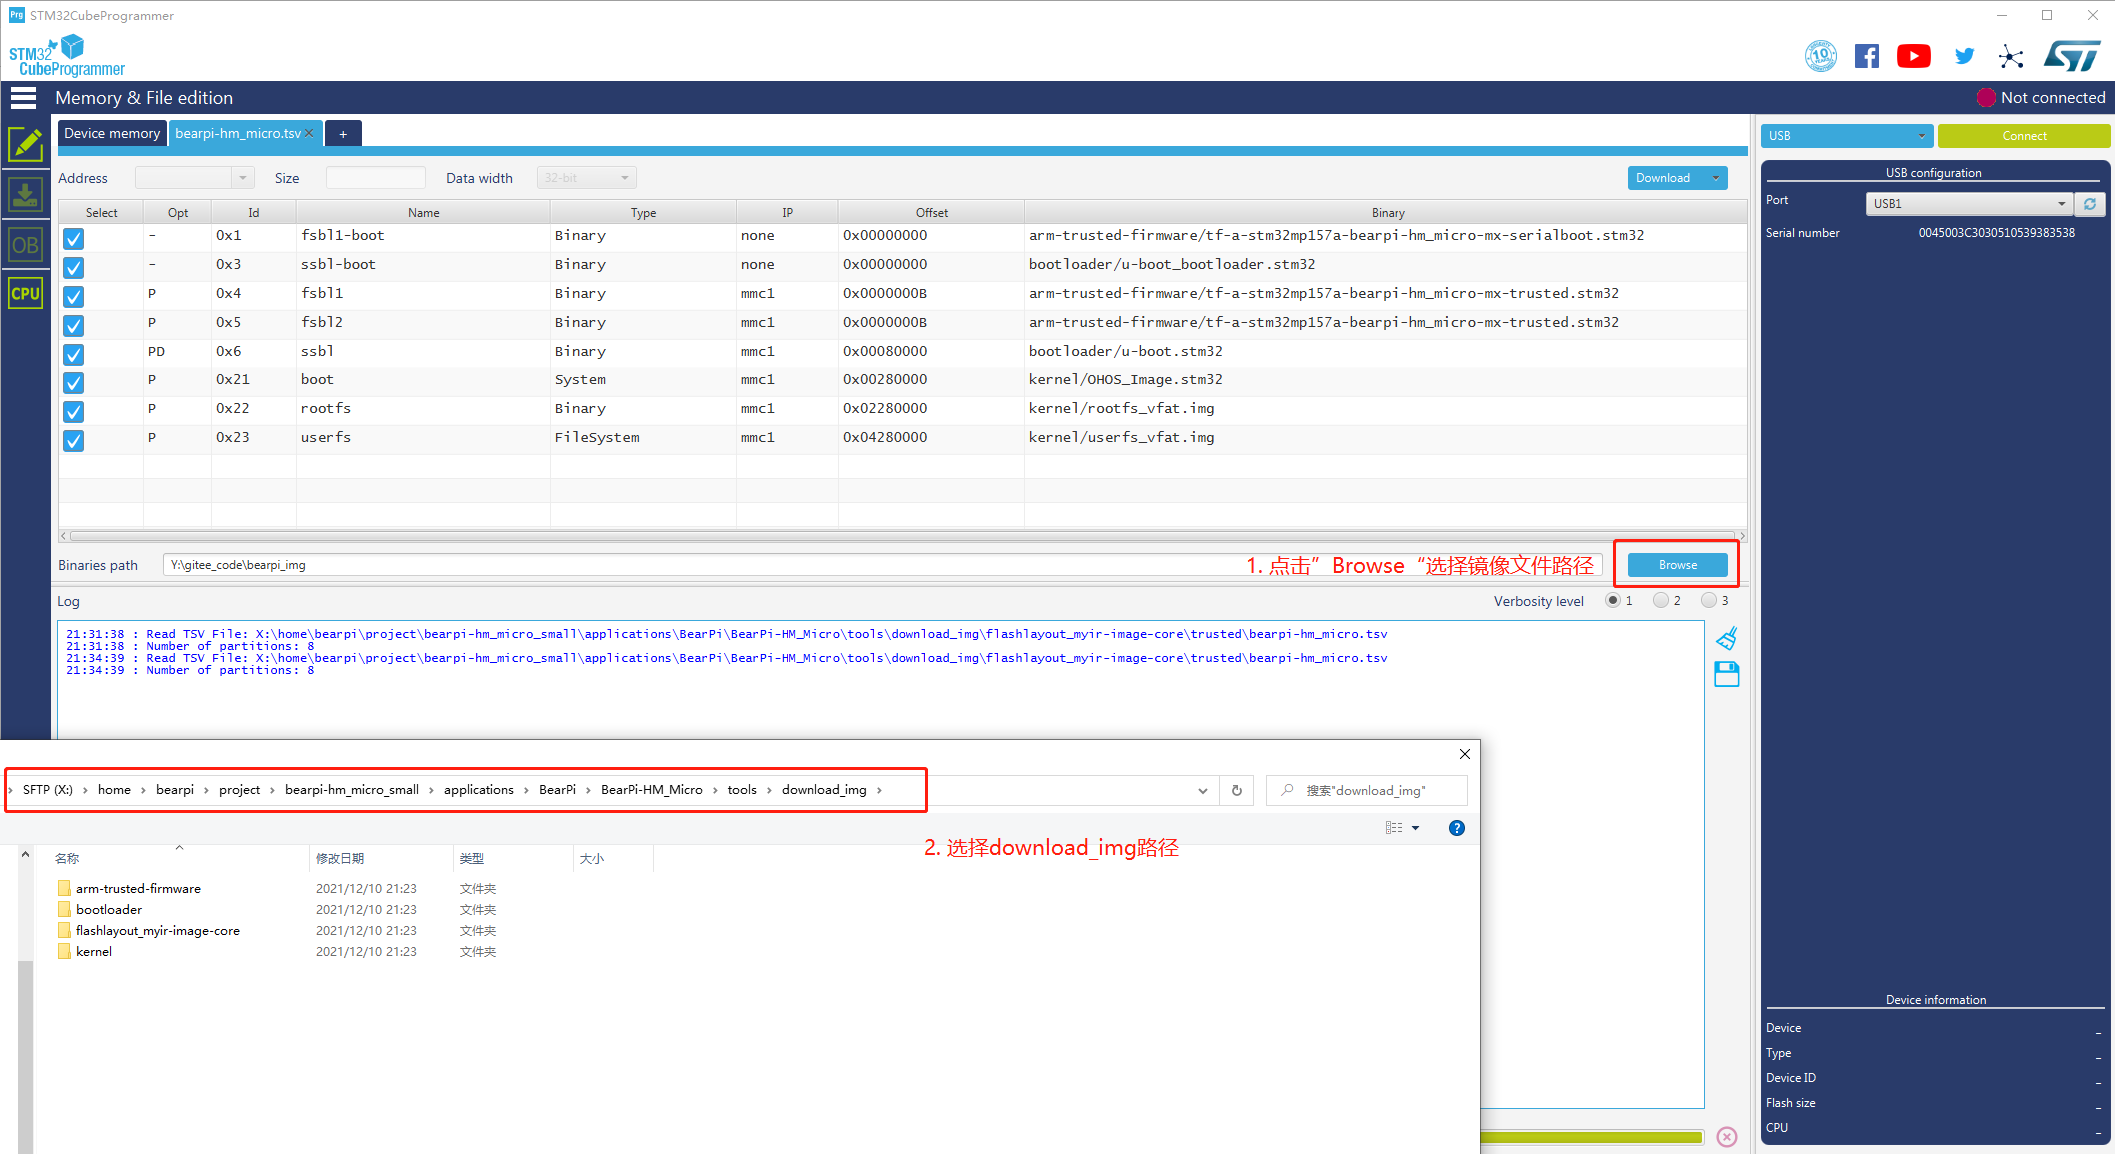Viewport: 2115px width, 1154px height.
Task: Expand the chevron after download_img breadcrumb
Action: [879, 790]
